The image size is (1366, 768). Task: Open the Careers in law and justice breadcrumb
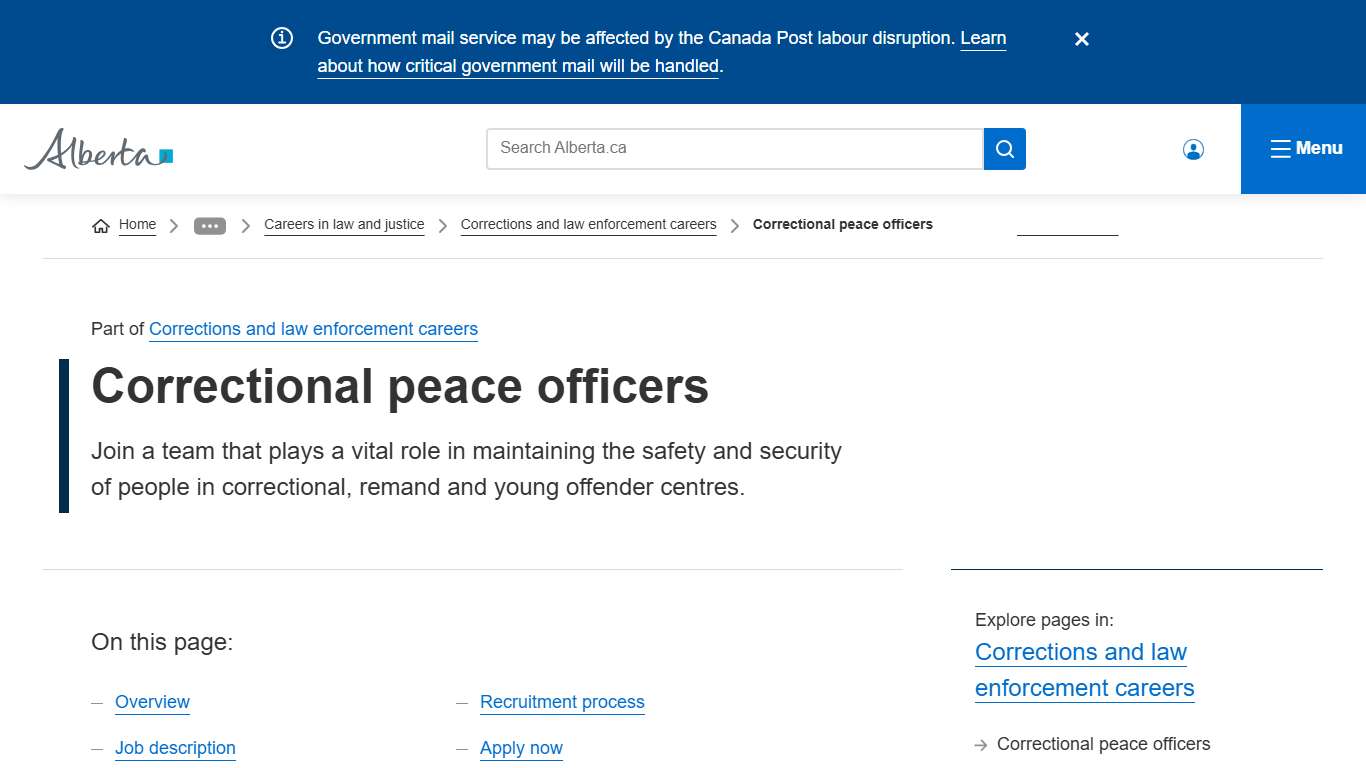[343, 224]
